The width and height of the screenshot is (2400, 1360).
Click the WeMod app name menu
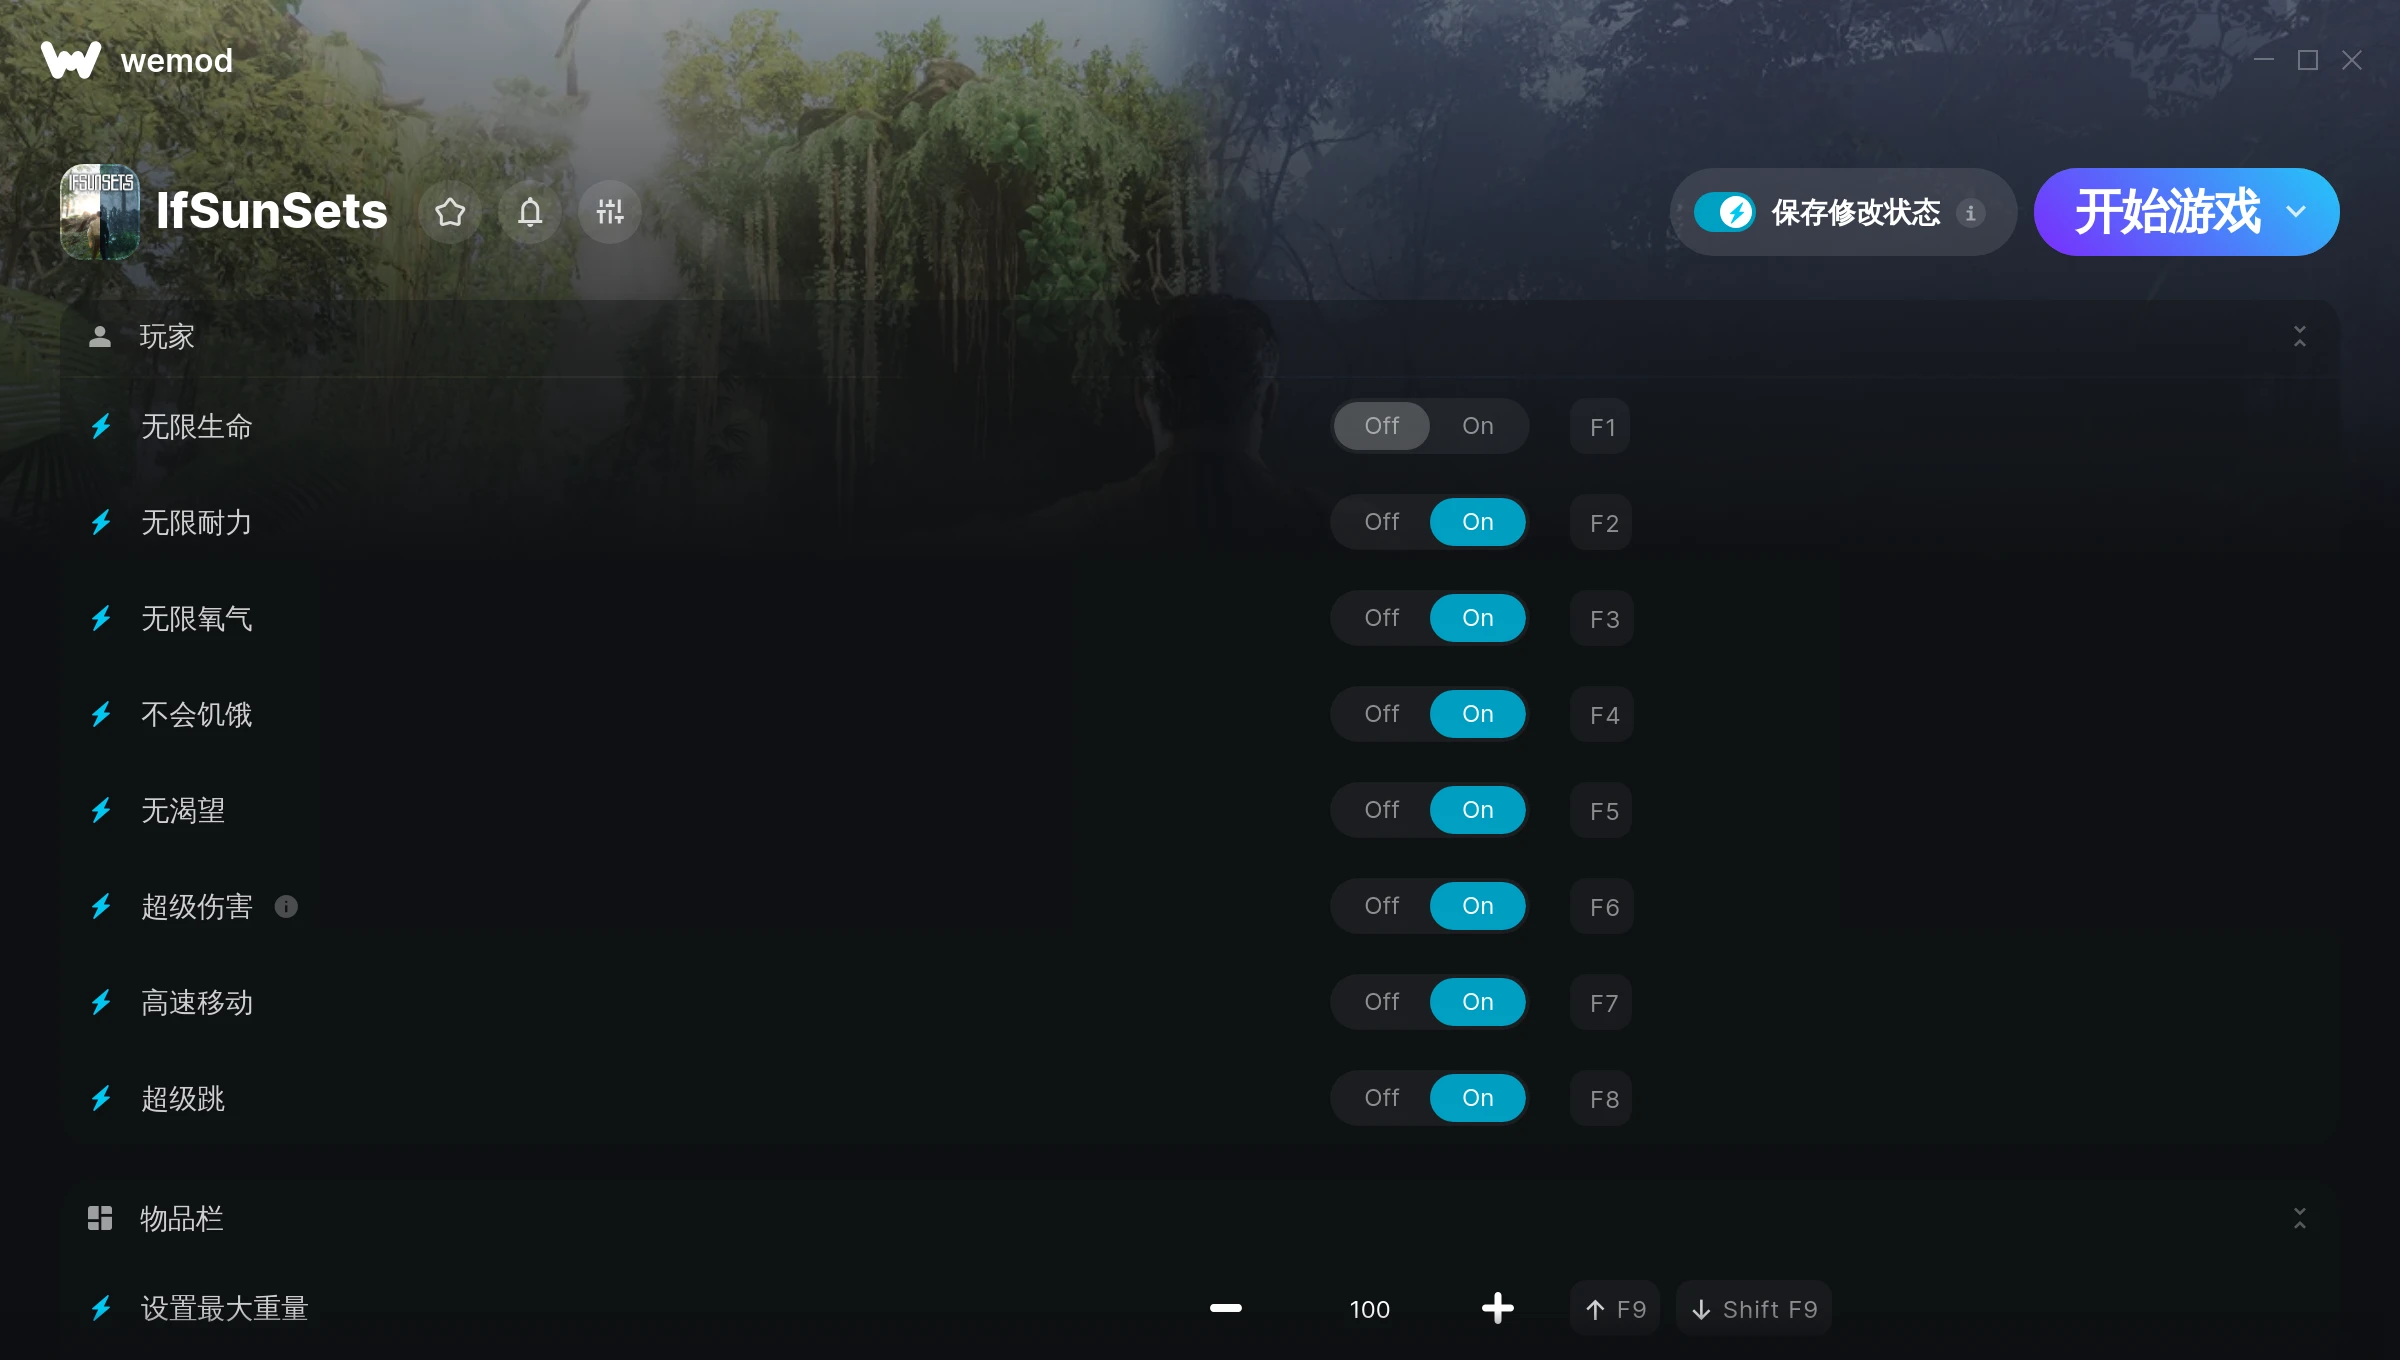(x=180, y=61)
